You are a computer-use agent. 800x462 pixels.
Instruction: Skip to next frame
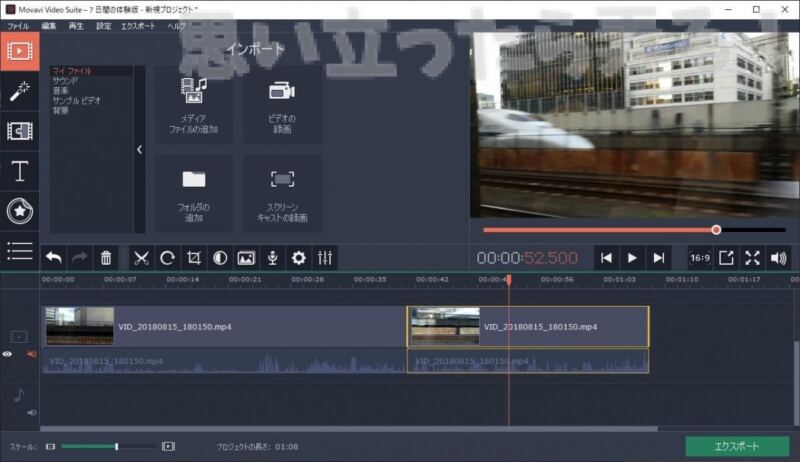tap(659, 258)
